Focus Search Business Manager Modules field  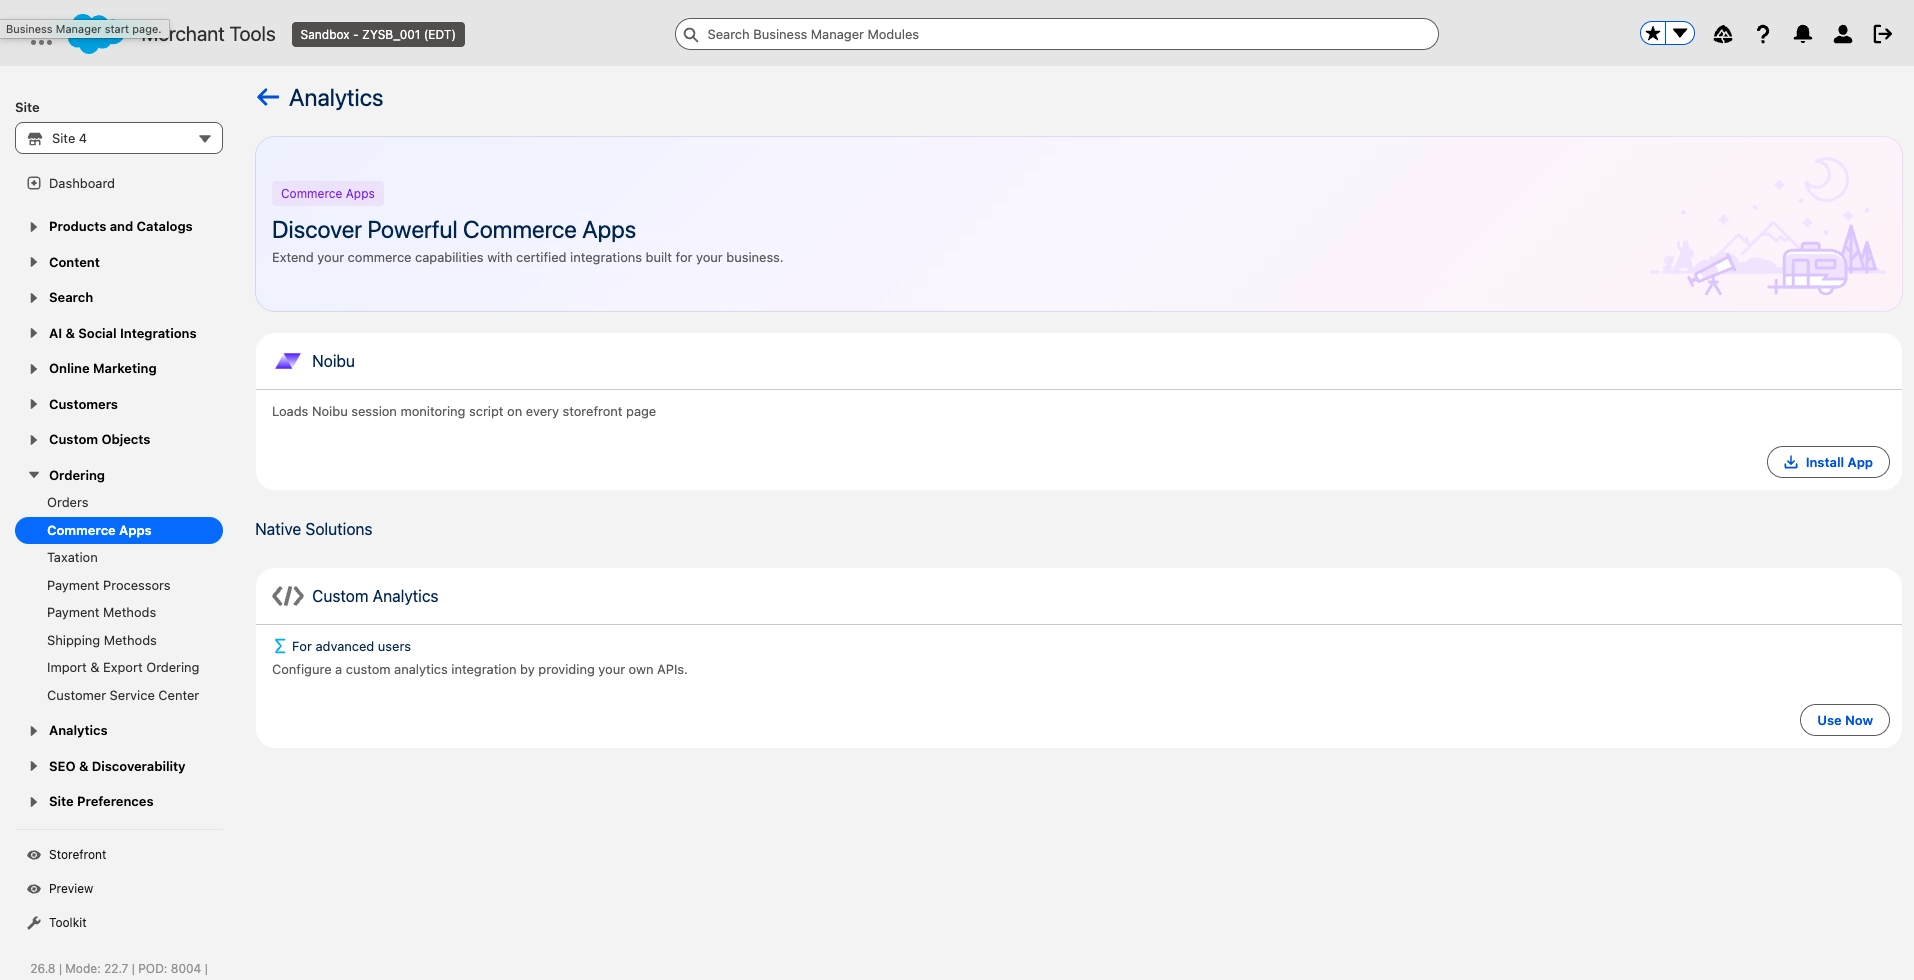(x=1057, y=34)
